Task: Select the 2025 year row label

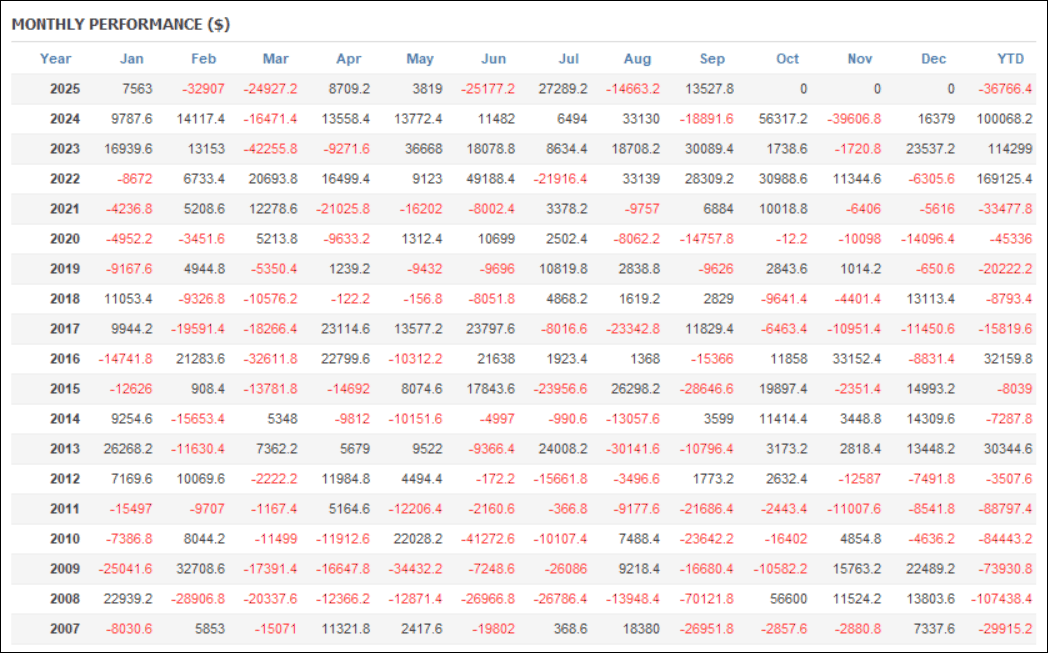Action: pyautogui.click(x=64, y=88)
